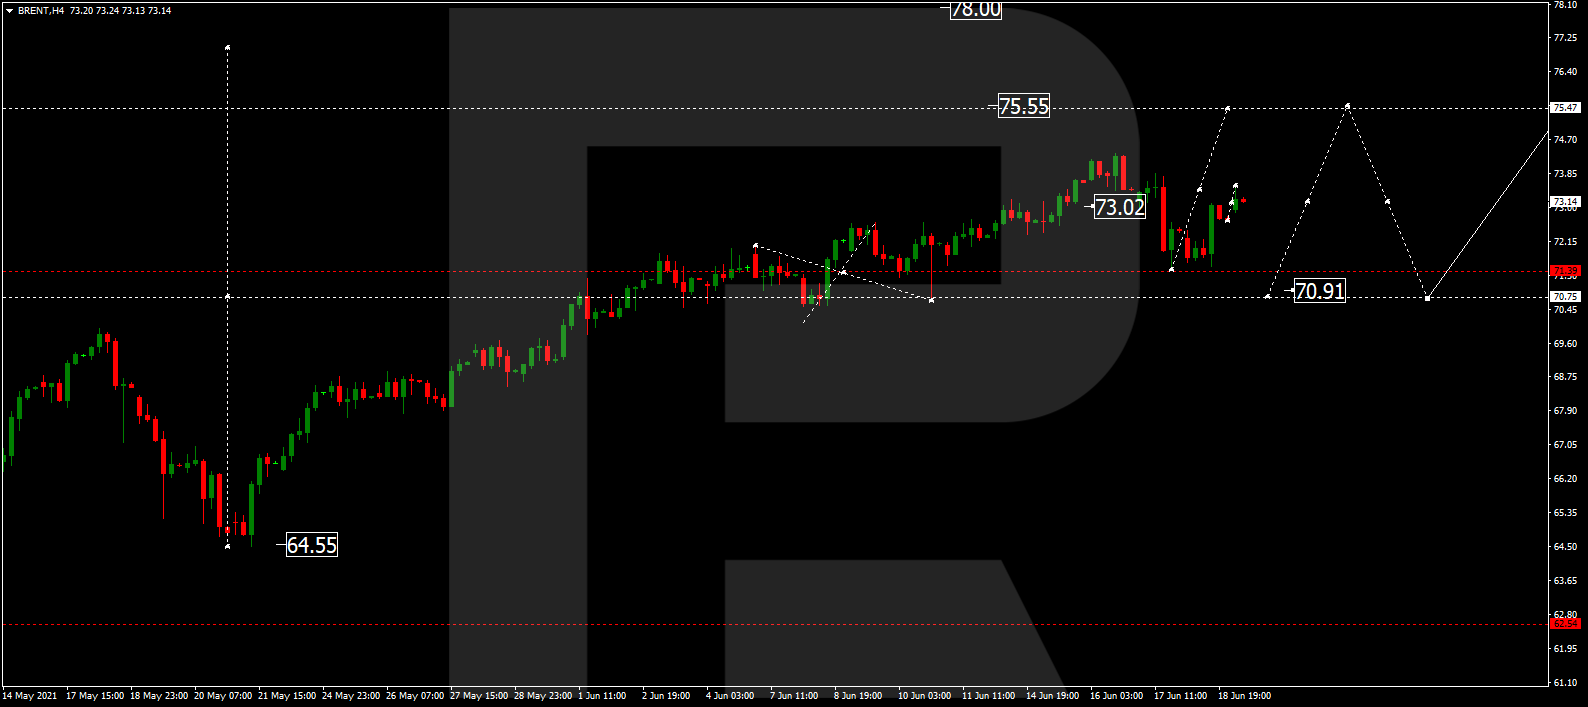Select the 75.55 resistance level label
This screenshot has width=1588, height=707.
(1024, 106)
